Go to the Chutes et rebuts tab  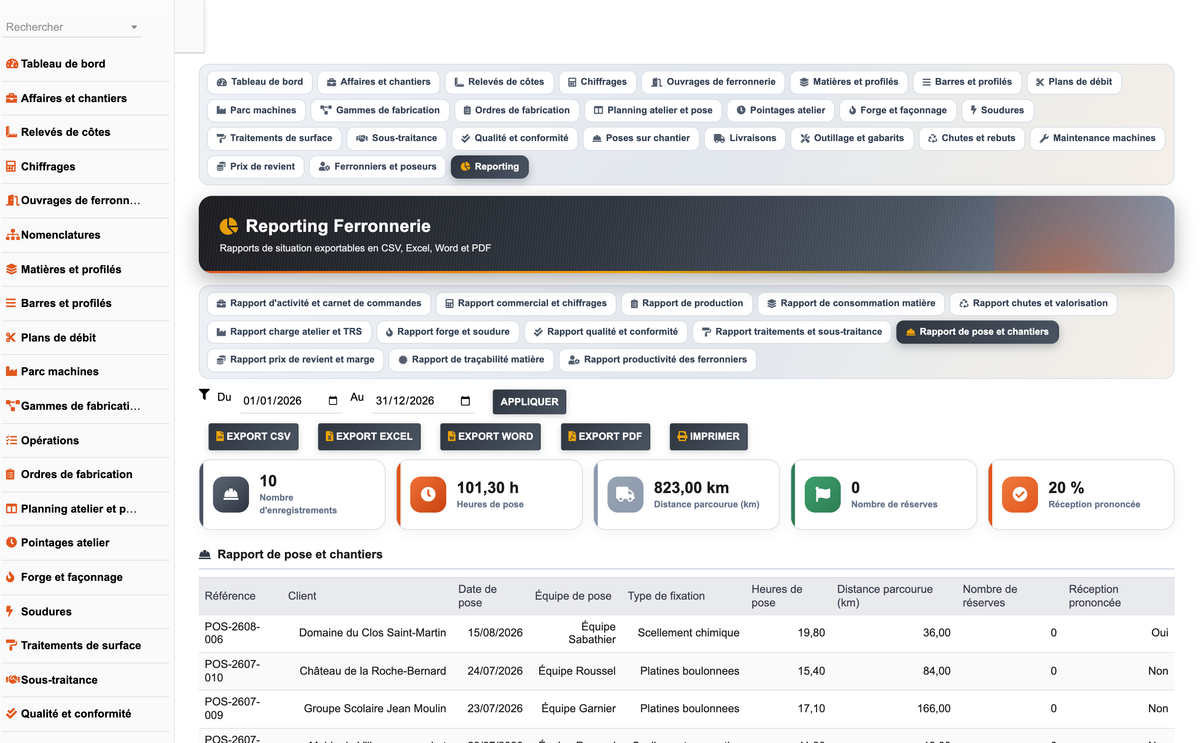[x=971, y=138]
